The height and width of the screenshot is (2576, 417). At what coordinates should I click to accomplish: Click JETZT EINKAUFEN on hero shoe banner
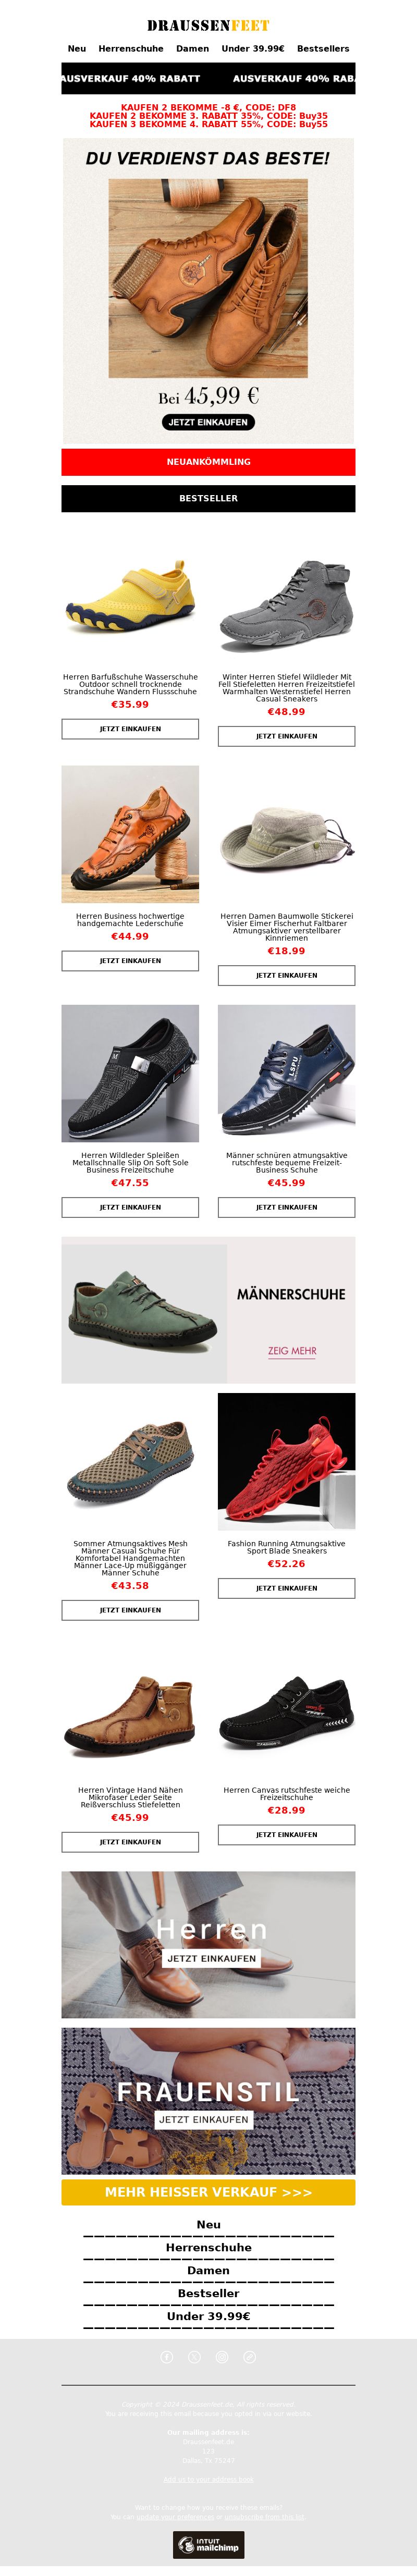208,422
